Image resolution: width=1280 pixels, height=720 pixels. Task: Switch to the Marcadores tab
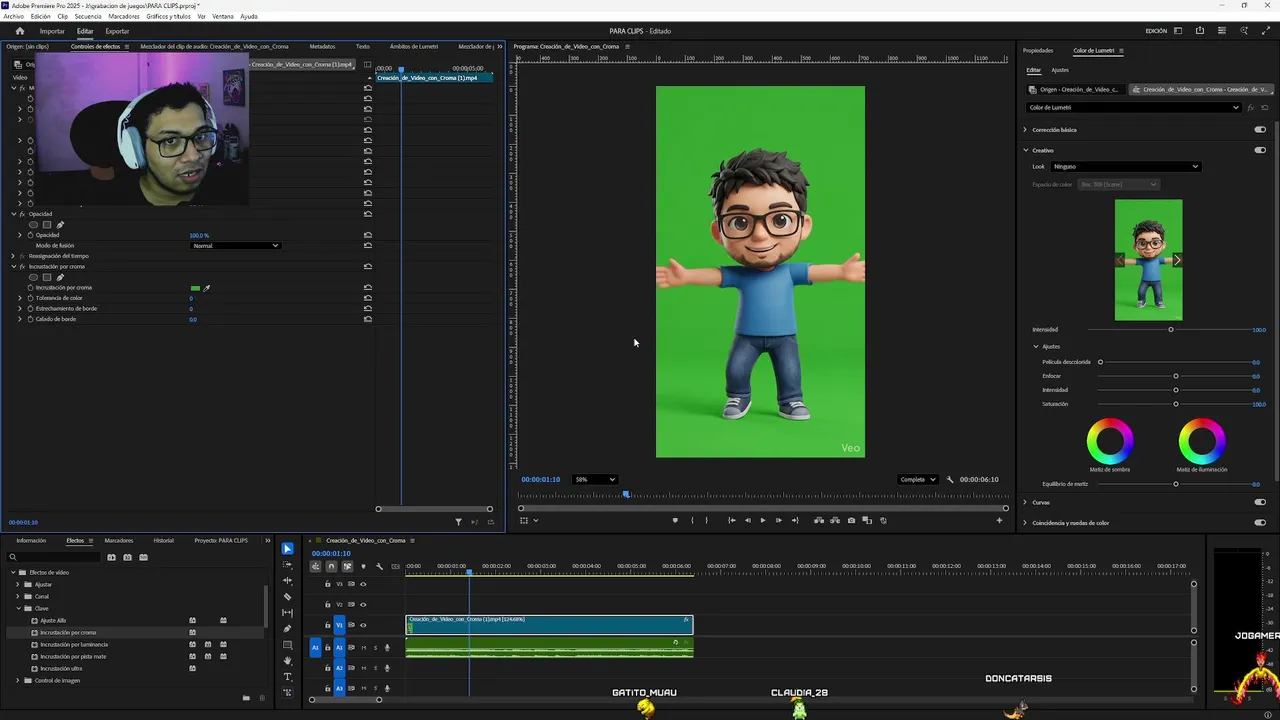[x=118, y=541]
